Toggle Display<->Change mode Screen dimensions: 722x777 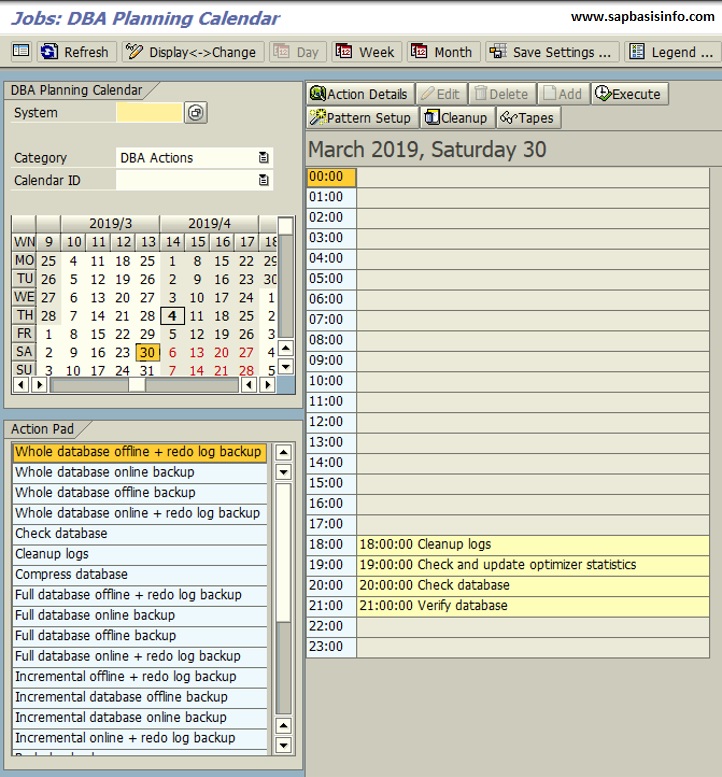(x=192, y=52)
